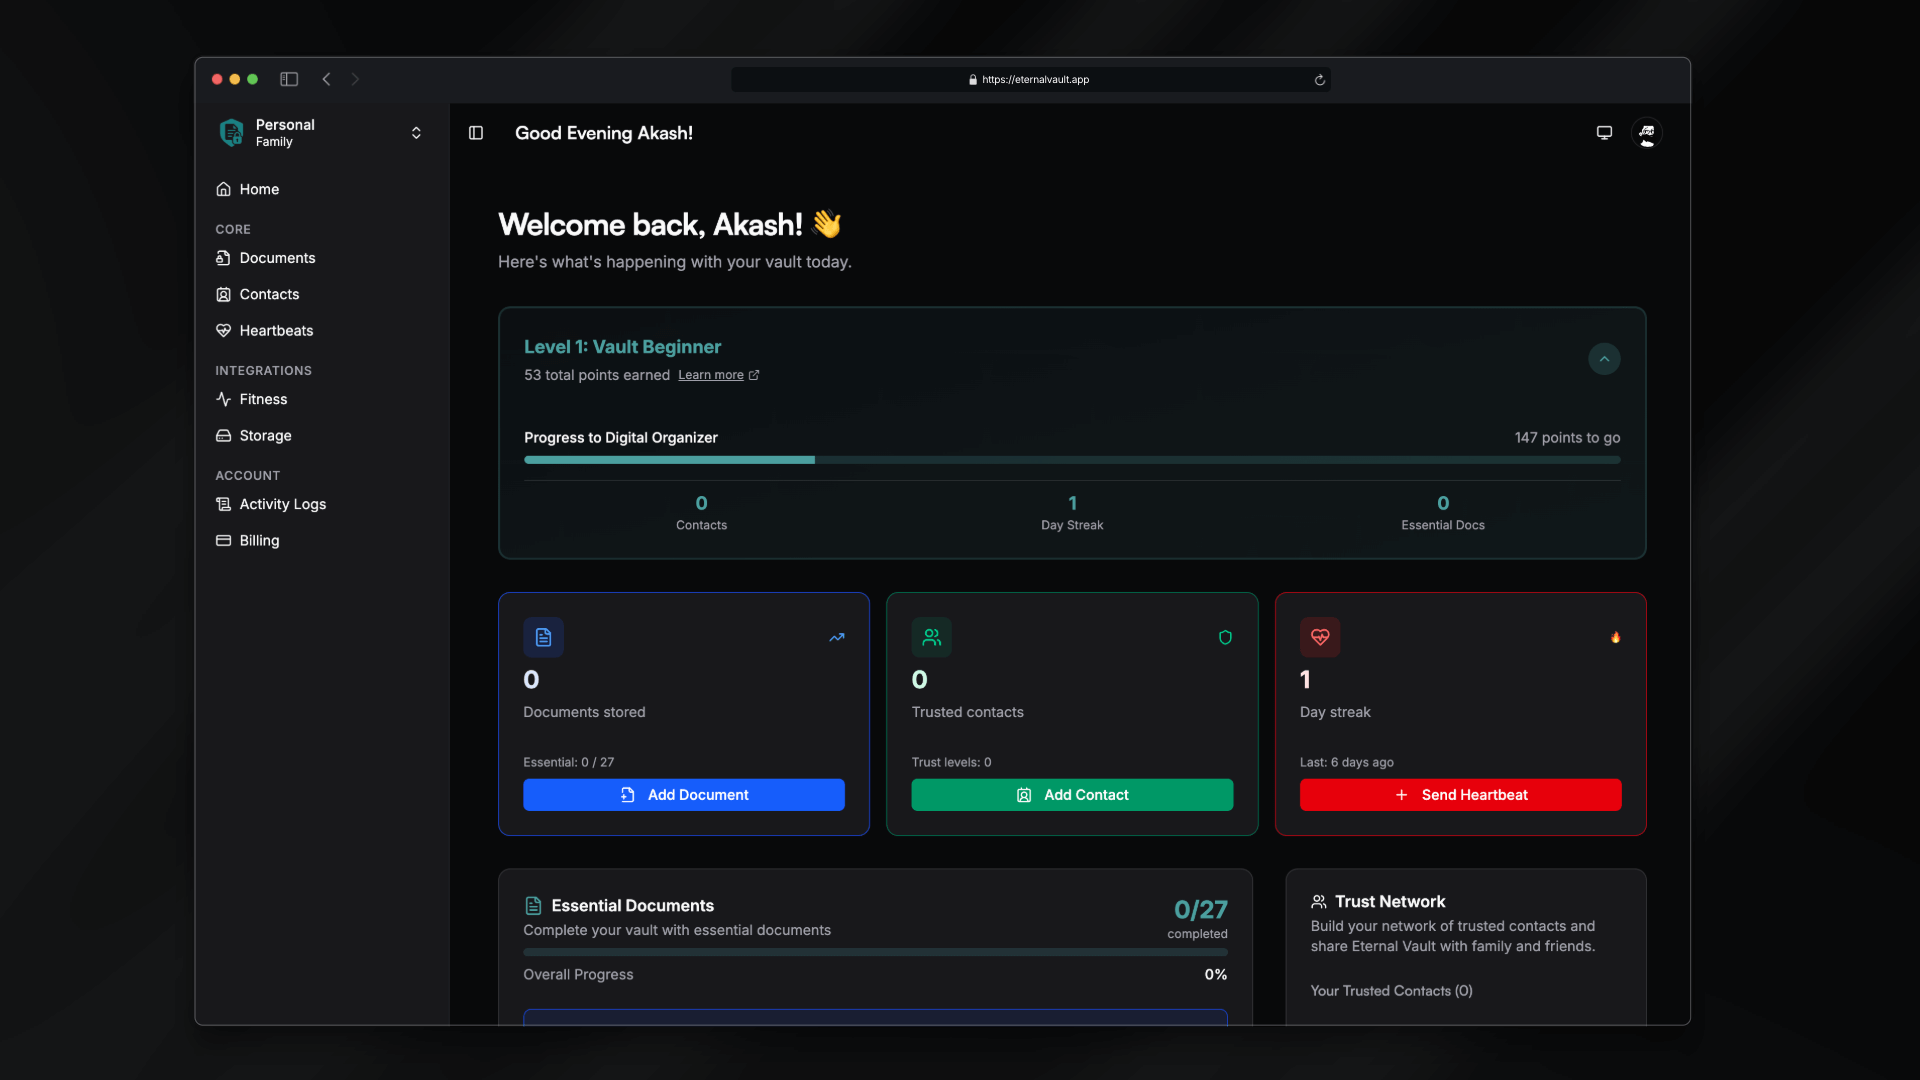1920x1080 pixels.
Task: Open the user avatar profile menu
Action: pos(1647,133)
